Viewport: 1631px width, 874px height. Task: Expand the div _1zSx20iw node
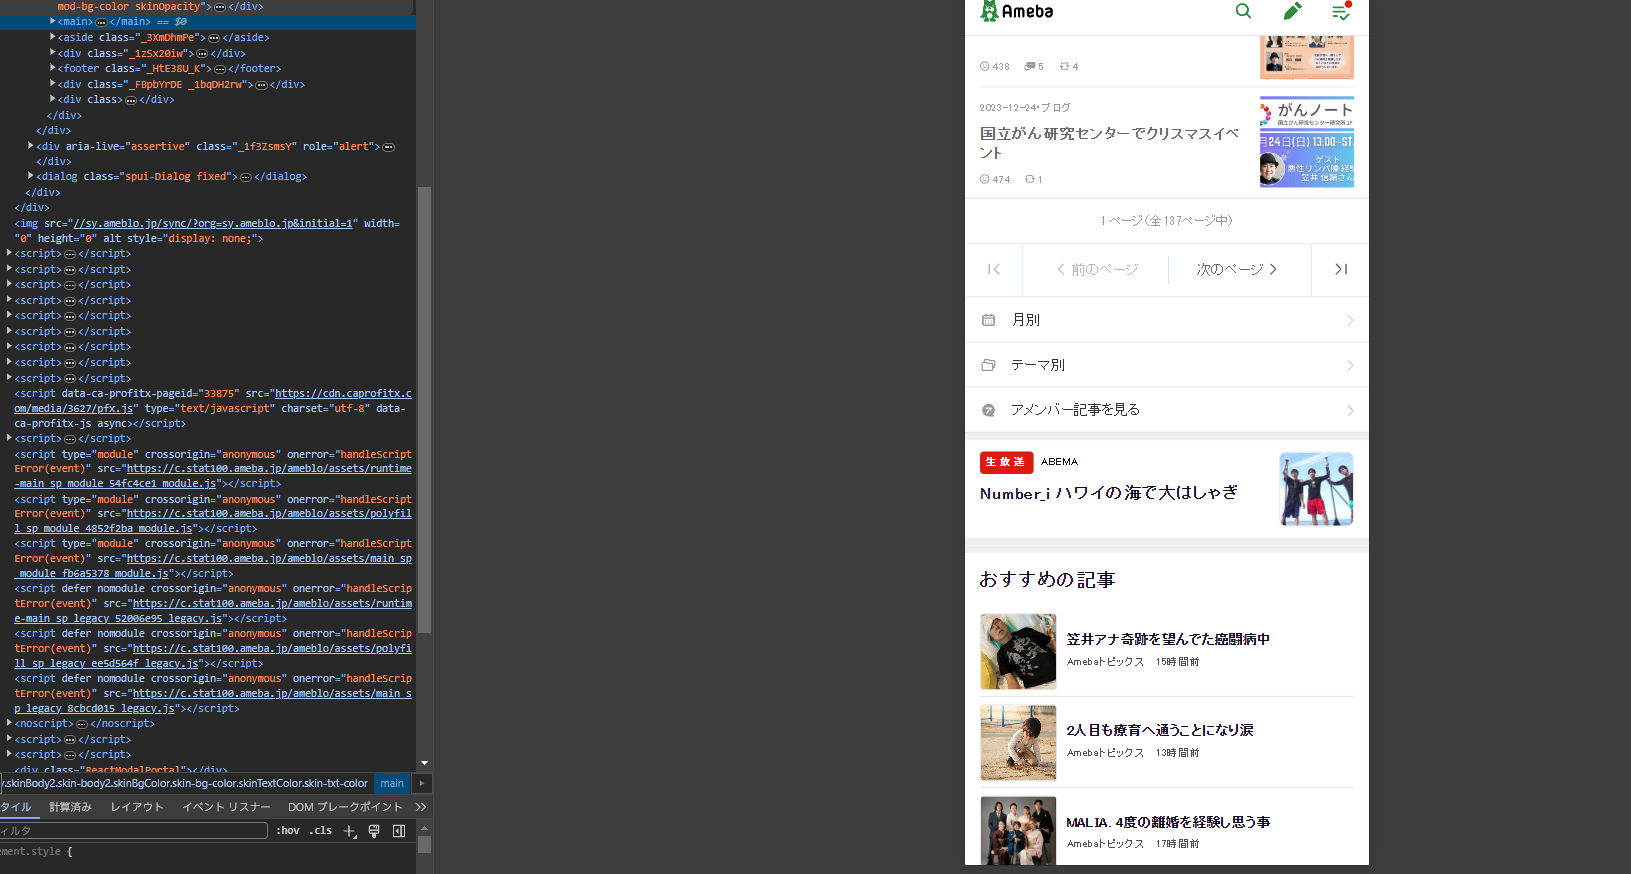(x=53, y=53)
